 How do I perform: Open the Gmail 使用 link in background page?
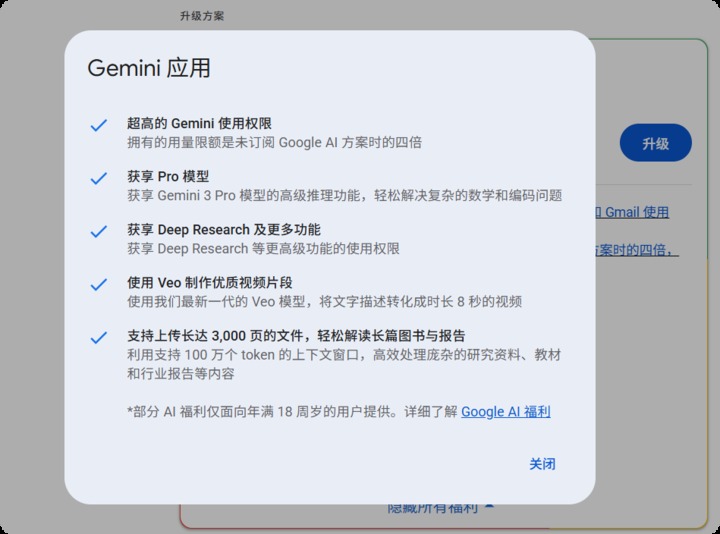point(632,212)
